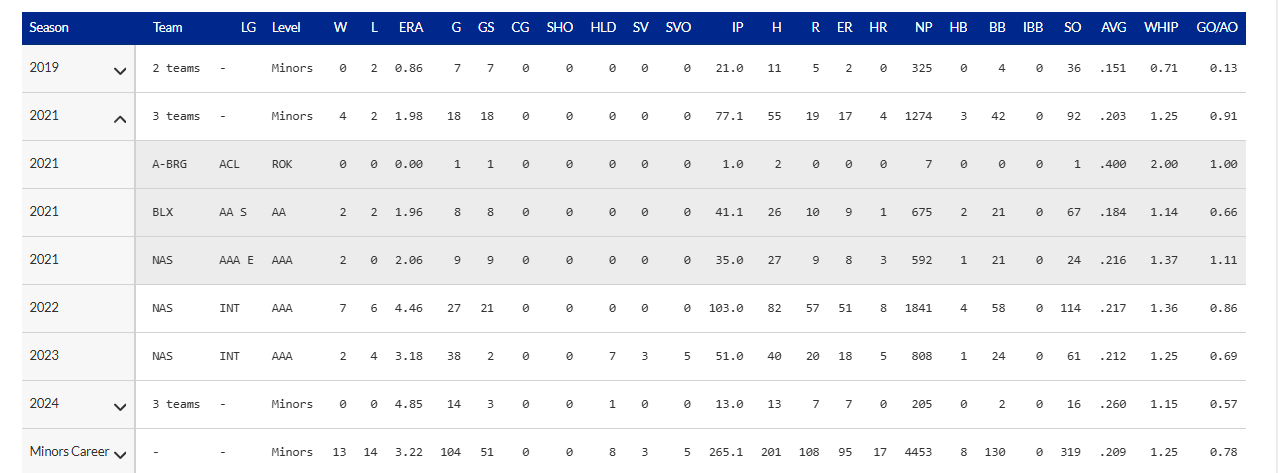Sort by WHIP column header
The image size is (1278, 473).
1161,28
